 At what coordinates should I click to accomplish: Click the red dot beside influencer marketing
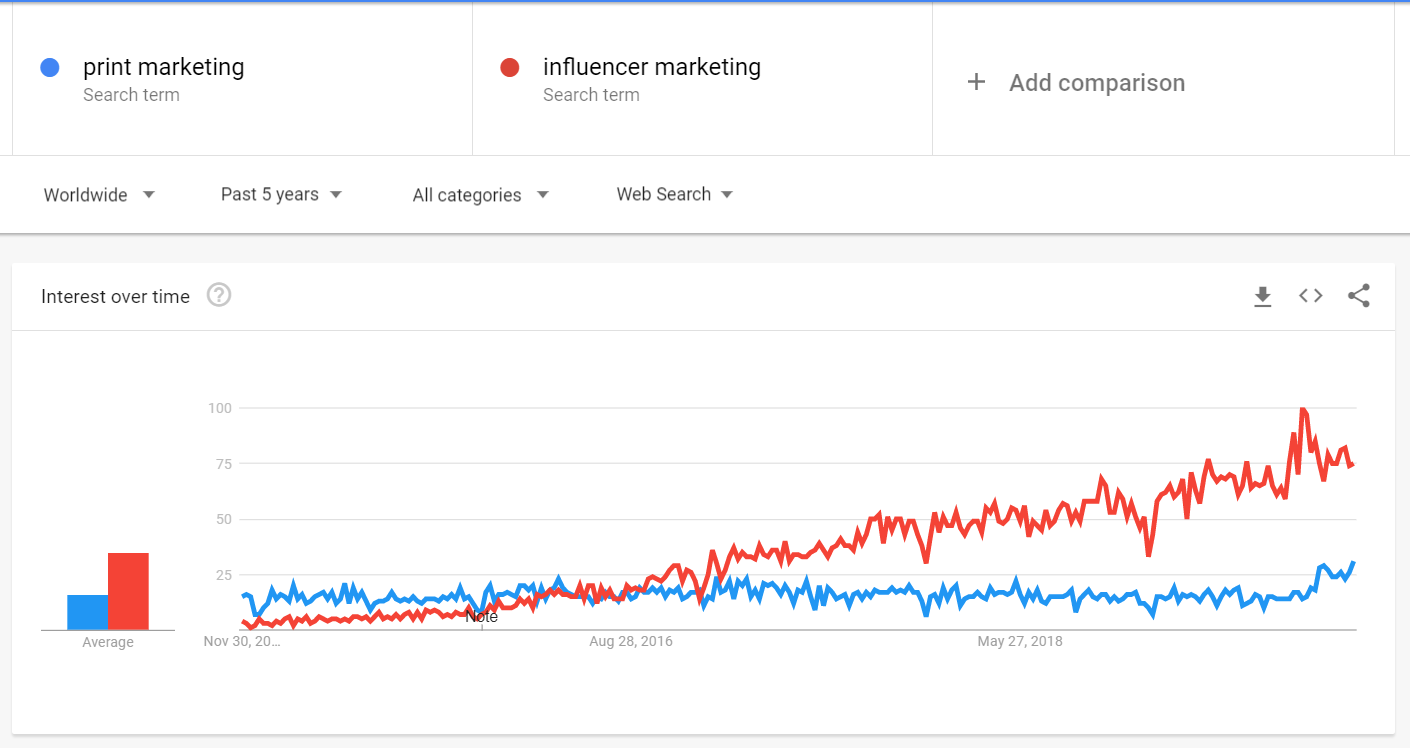(509, 67)
